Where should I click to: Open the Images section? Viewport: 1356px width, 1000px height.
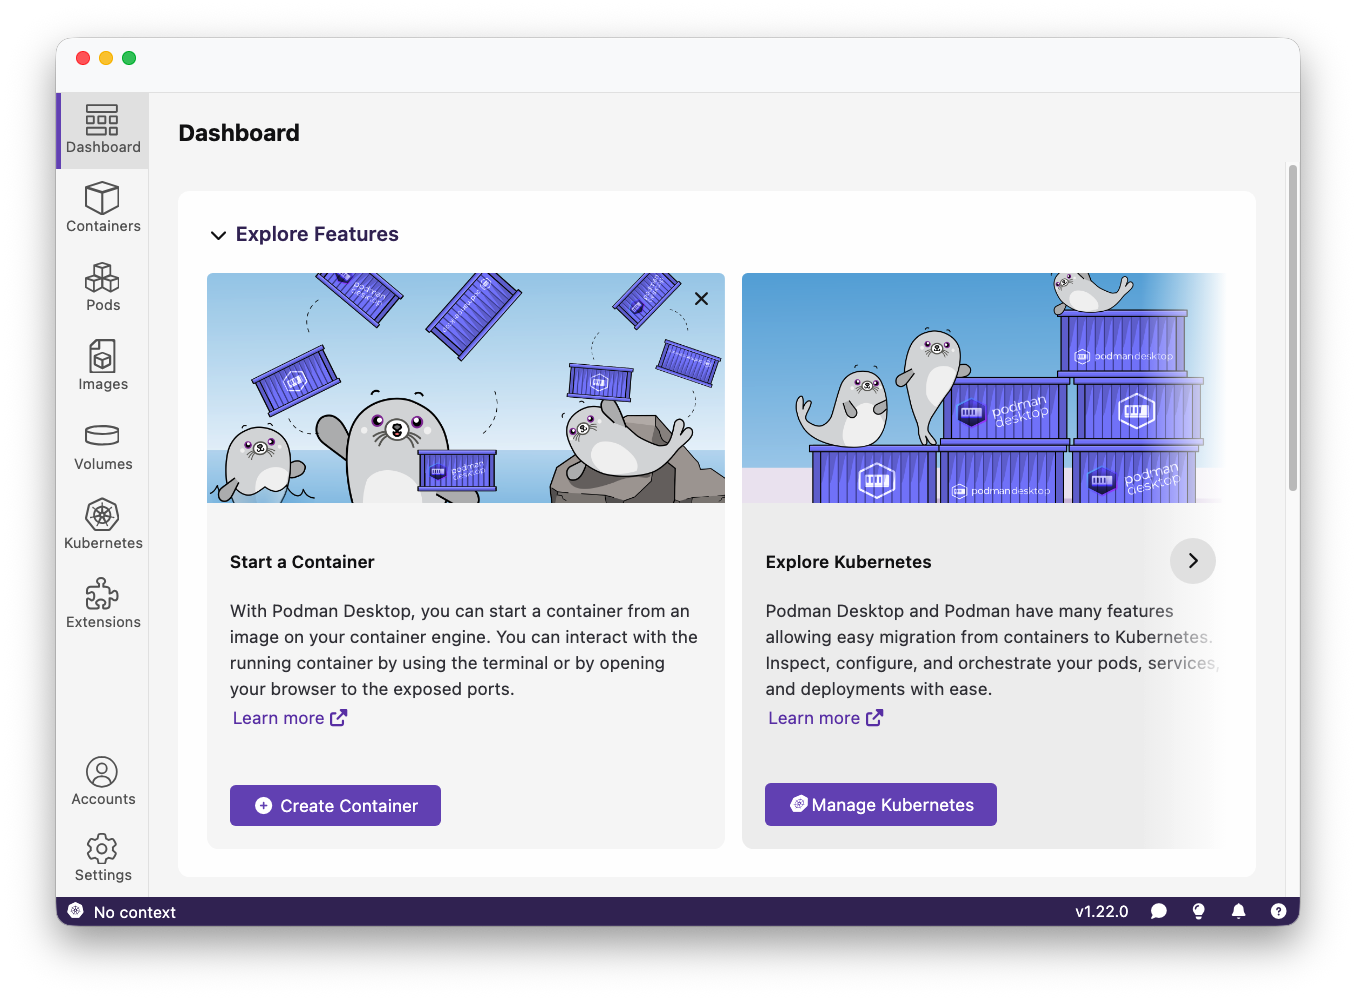click(103, 366)
